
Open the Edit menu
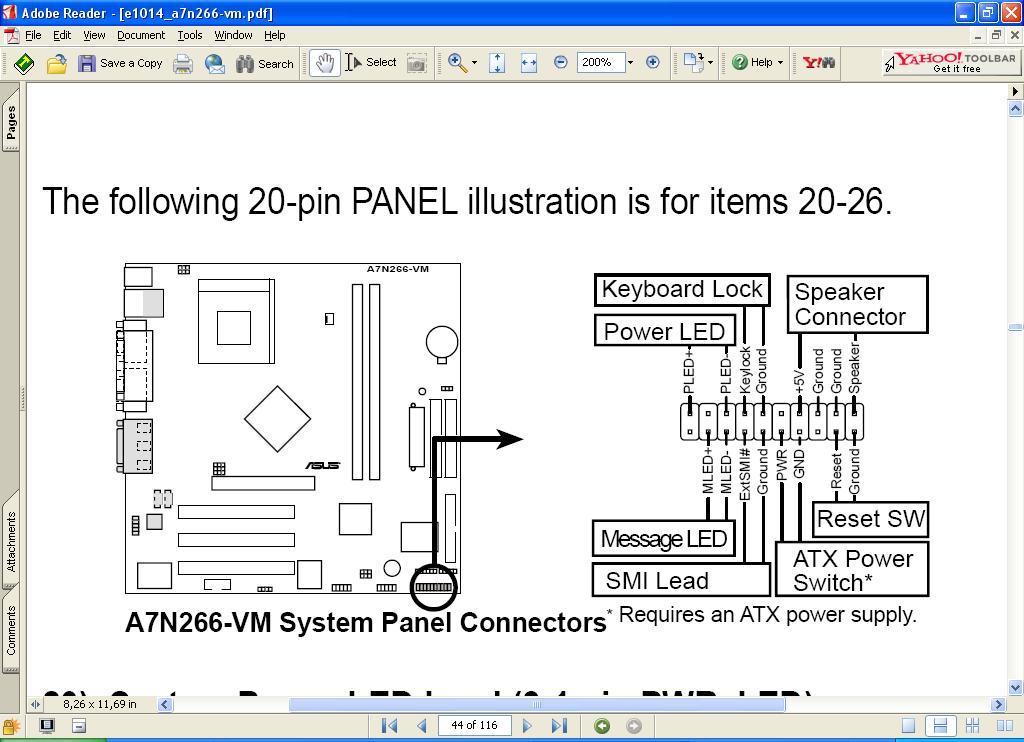point(62,35)
